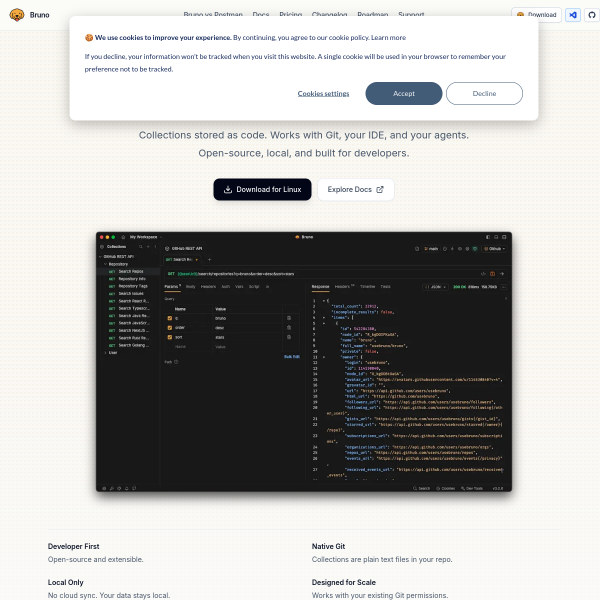Click the main git branch button

pyautogui.click(x=431, y=249)
